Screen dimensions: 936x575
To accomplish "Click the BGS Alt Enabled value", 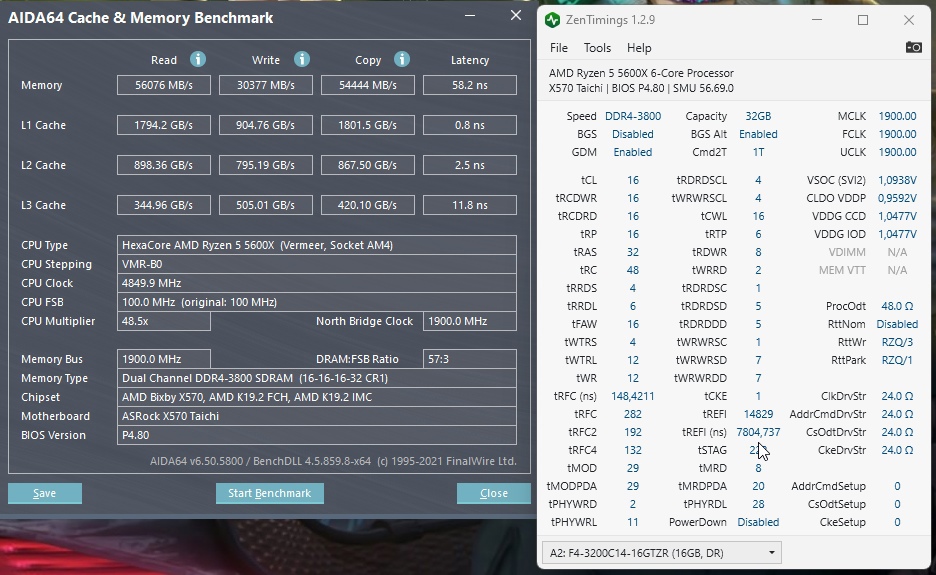I will (758, 134).
